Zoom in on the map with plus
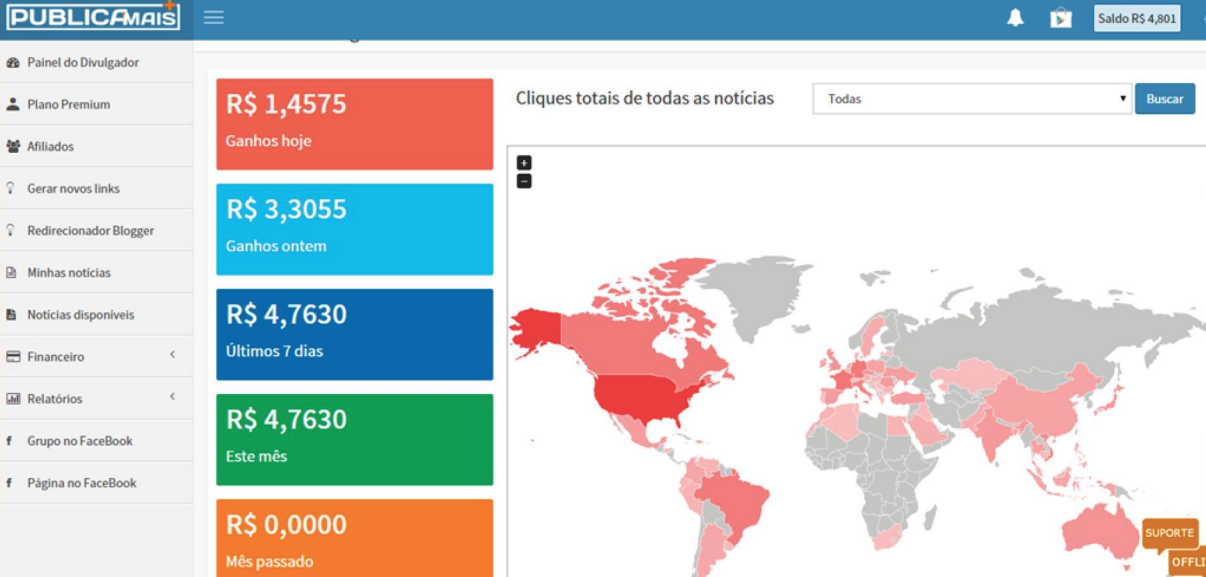 524,163
